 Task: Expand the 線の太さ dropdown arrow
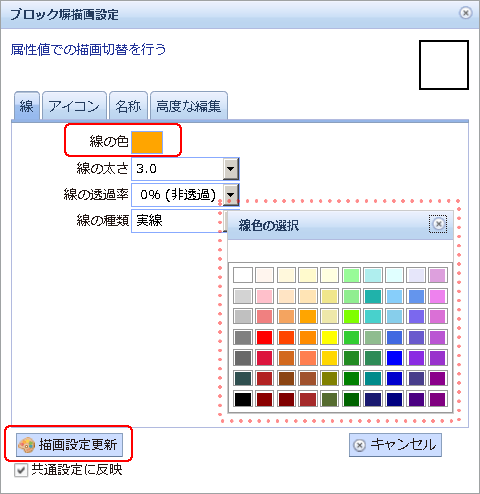point(230,169)
